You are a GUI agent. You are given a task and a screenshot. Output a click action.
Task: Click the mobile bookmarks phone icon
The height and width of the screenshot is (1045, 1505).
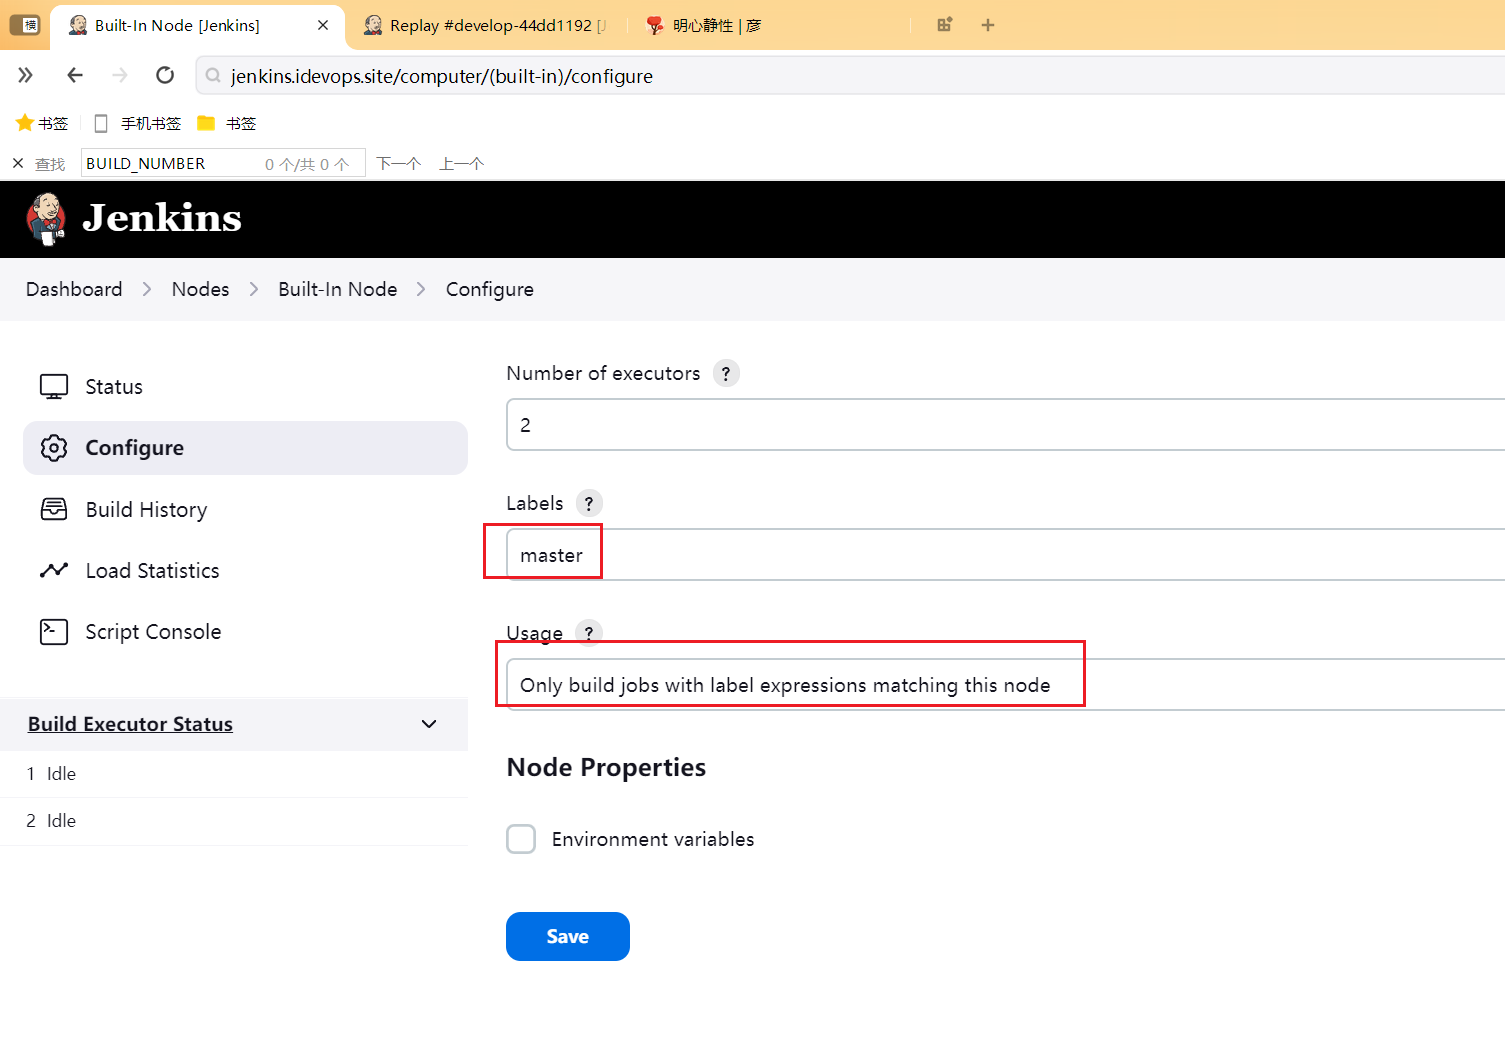click(101, 123)
